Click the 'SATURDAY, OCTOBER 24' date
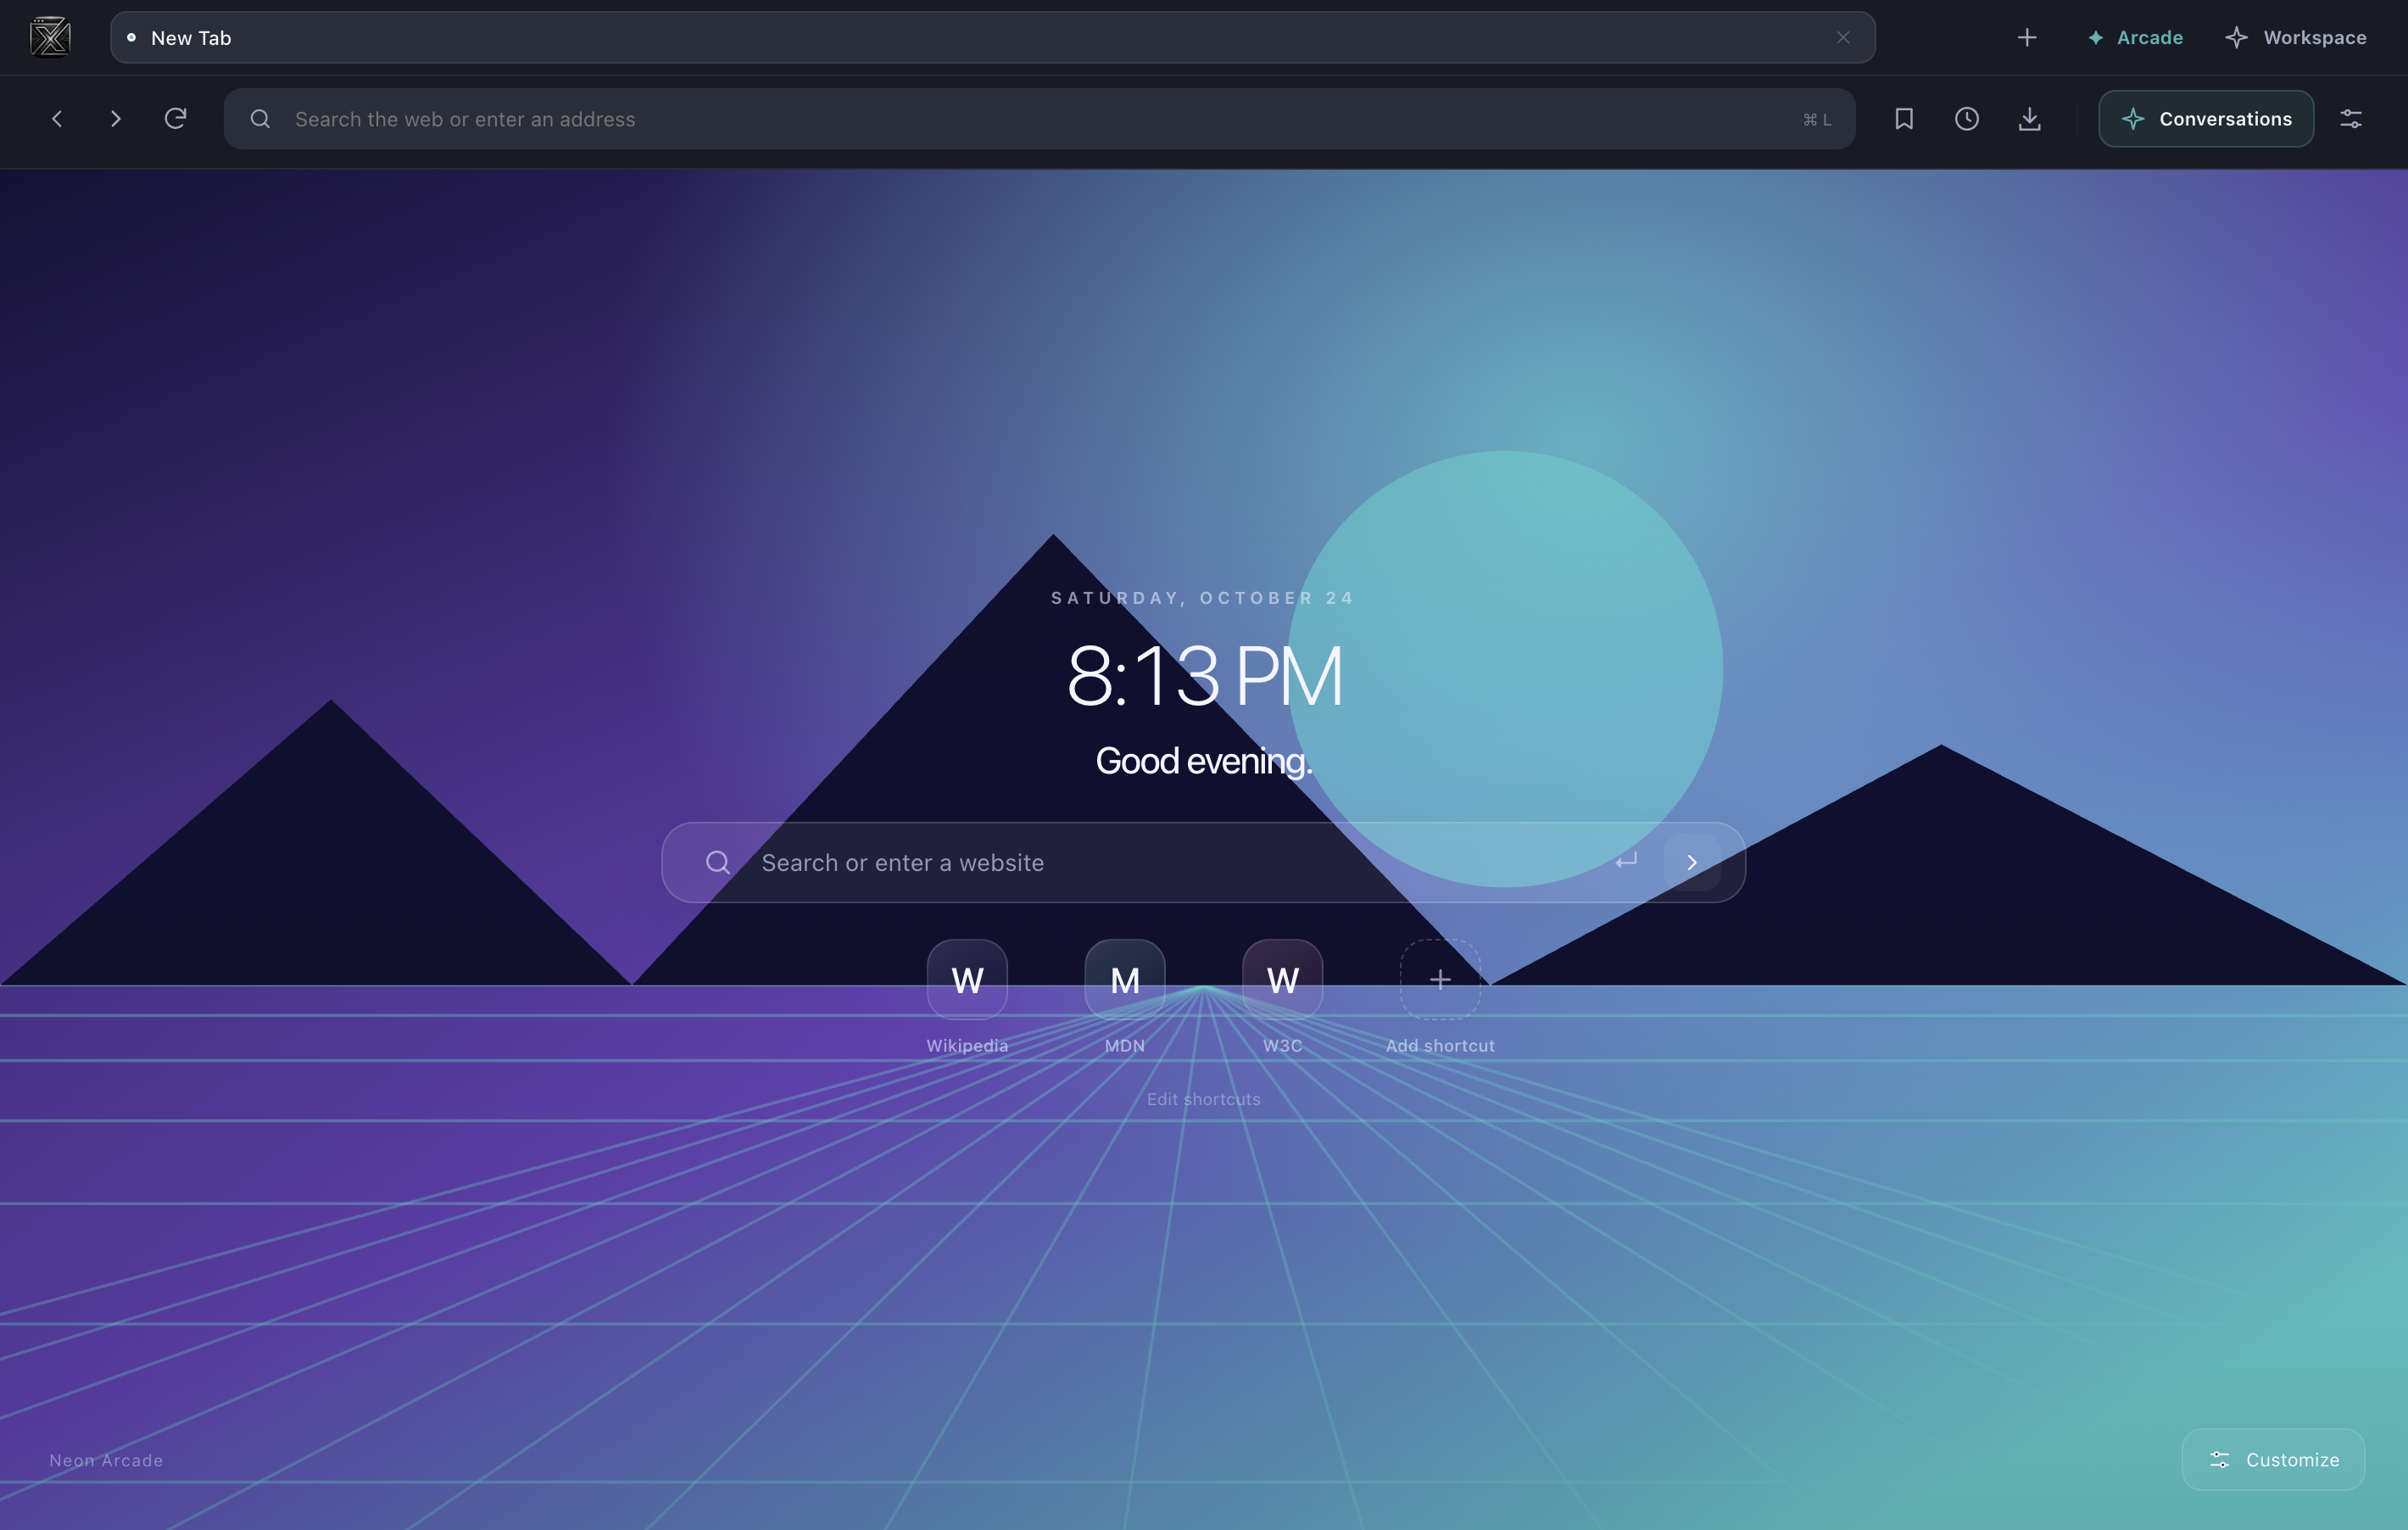Image resolution: width=2408 pixels, height=1530 pixels. click(x=1203, y=598)
